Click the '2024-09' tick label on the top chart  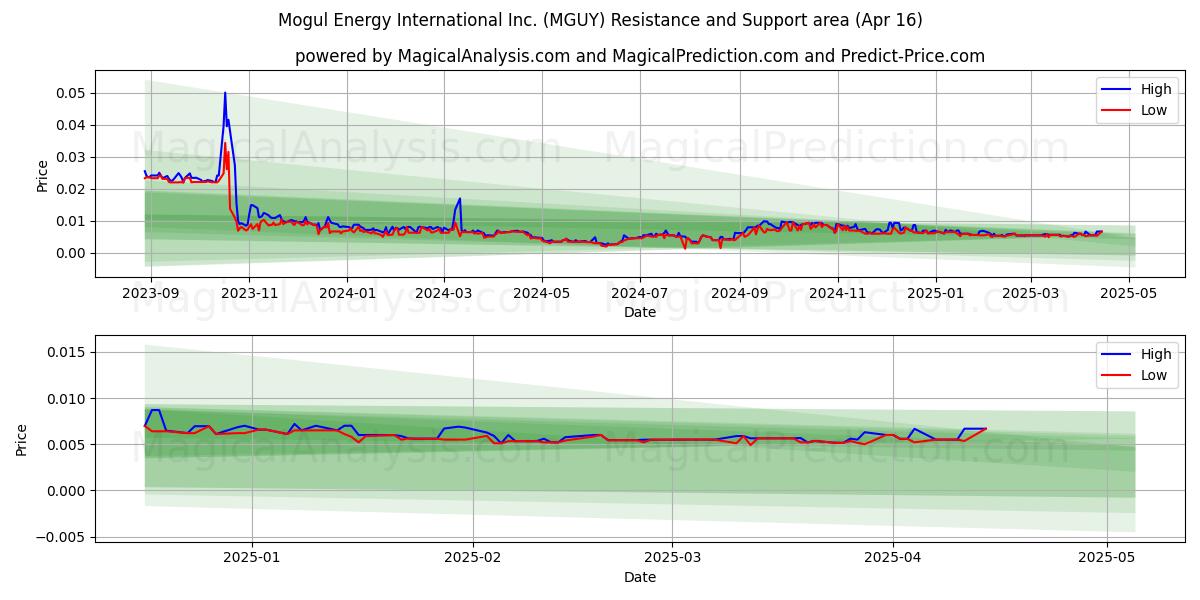[739, 294]
